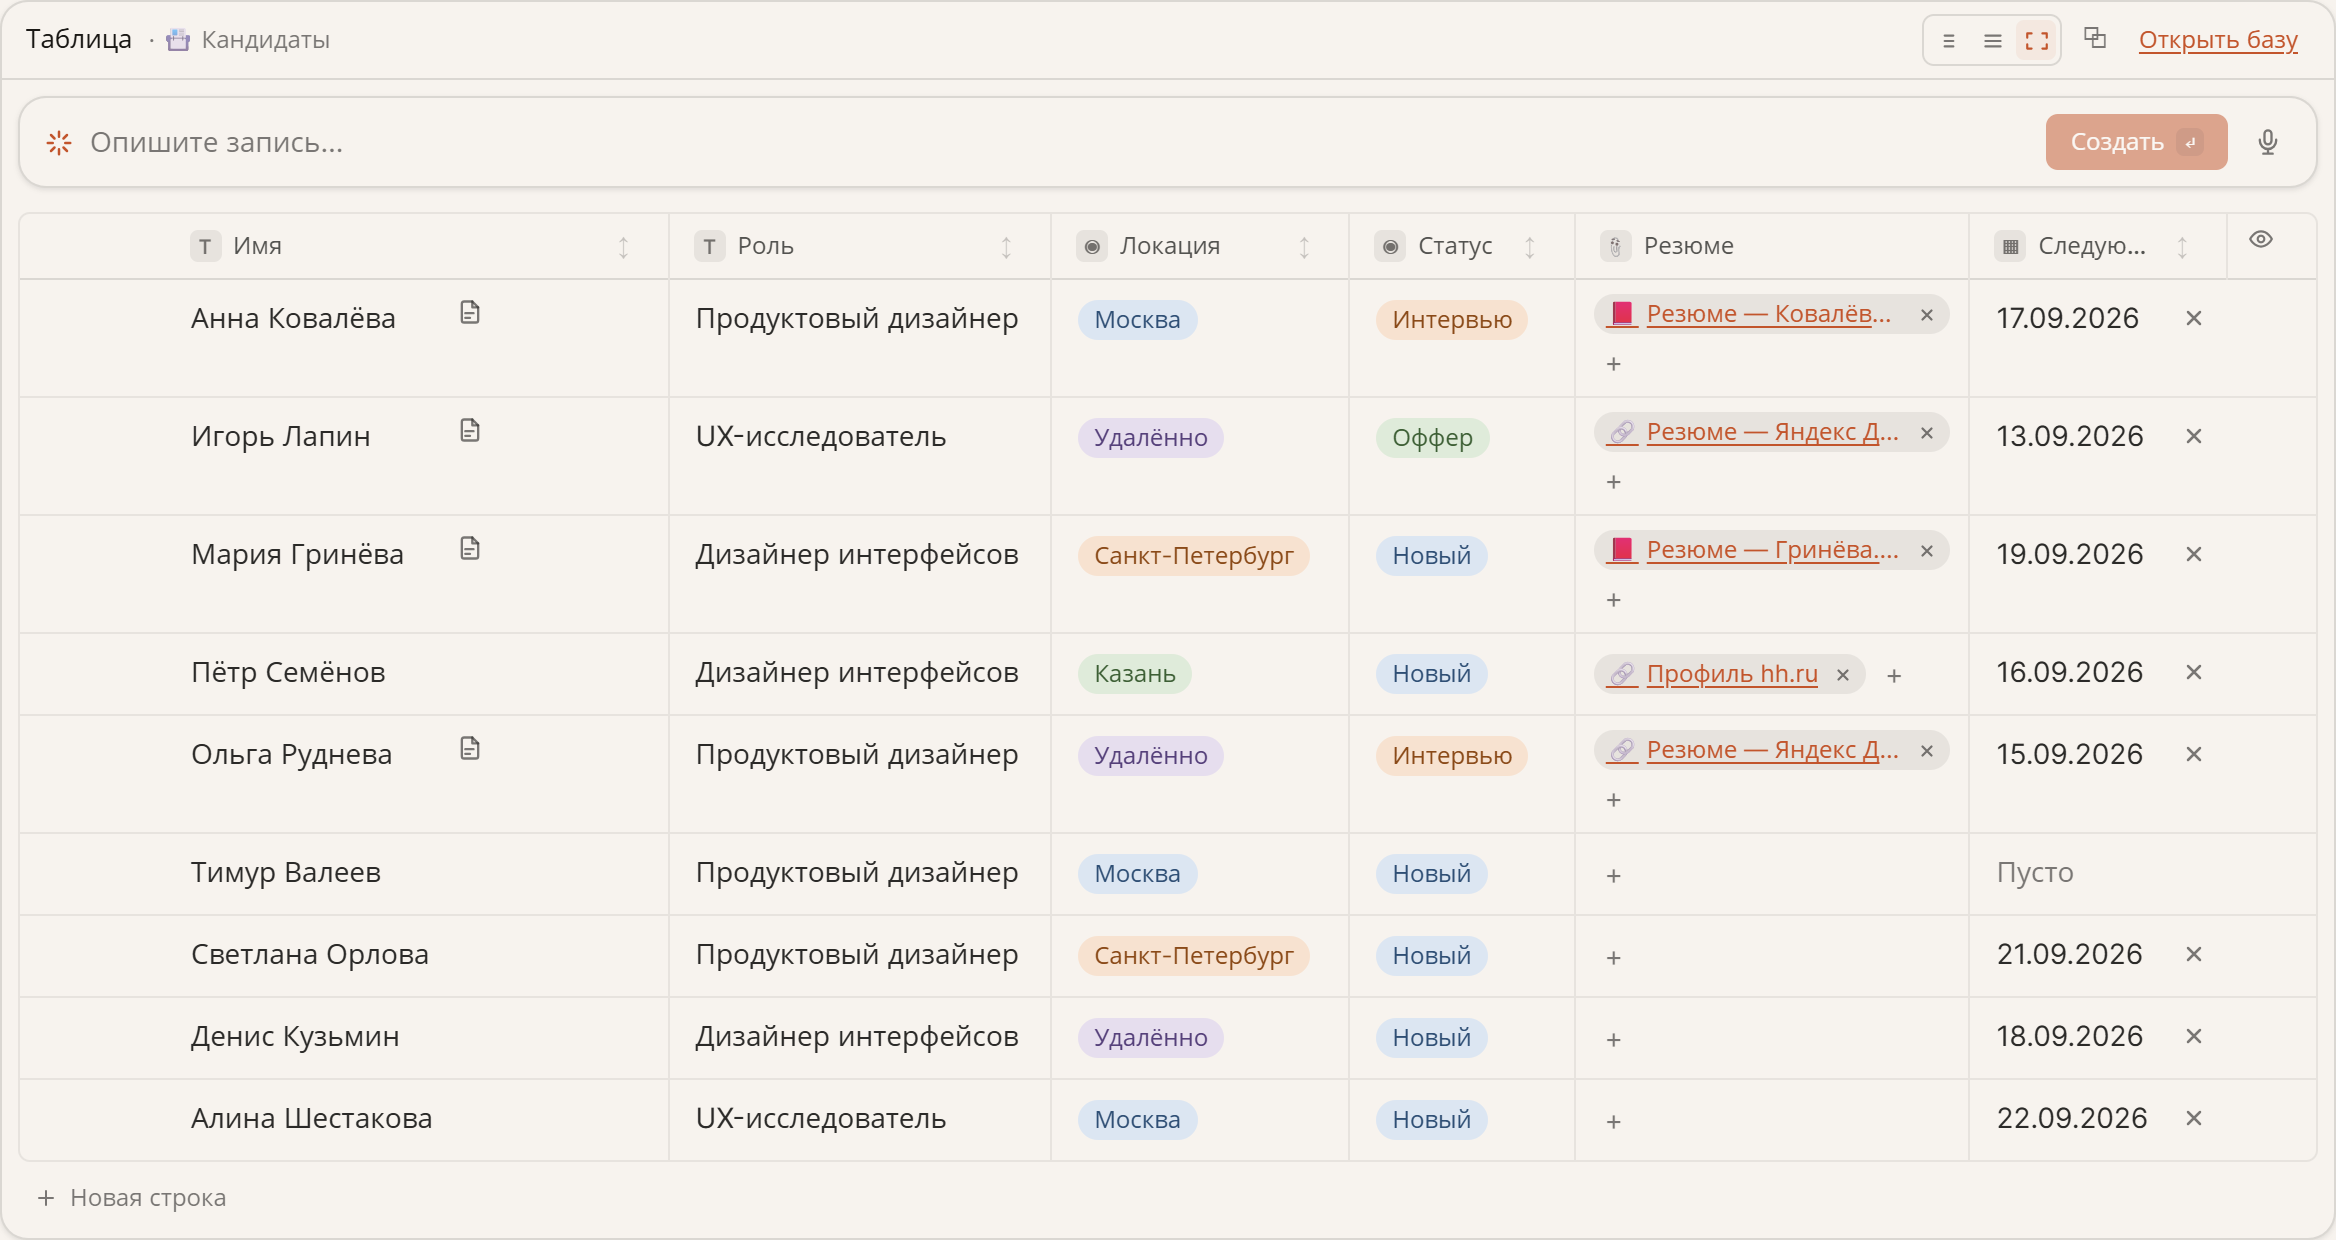The image size is (2336, 1240).
Task: Sort by the Имя column
Action: tap(623, 247)
